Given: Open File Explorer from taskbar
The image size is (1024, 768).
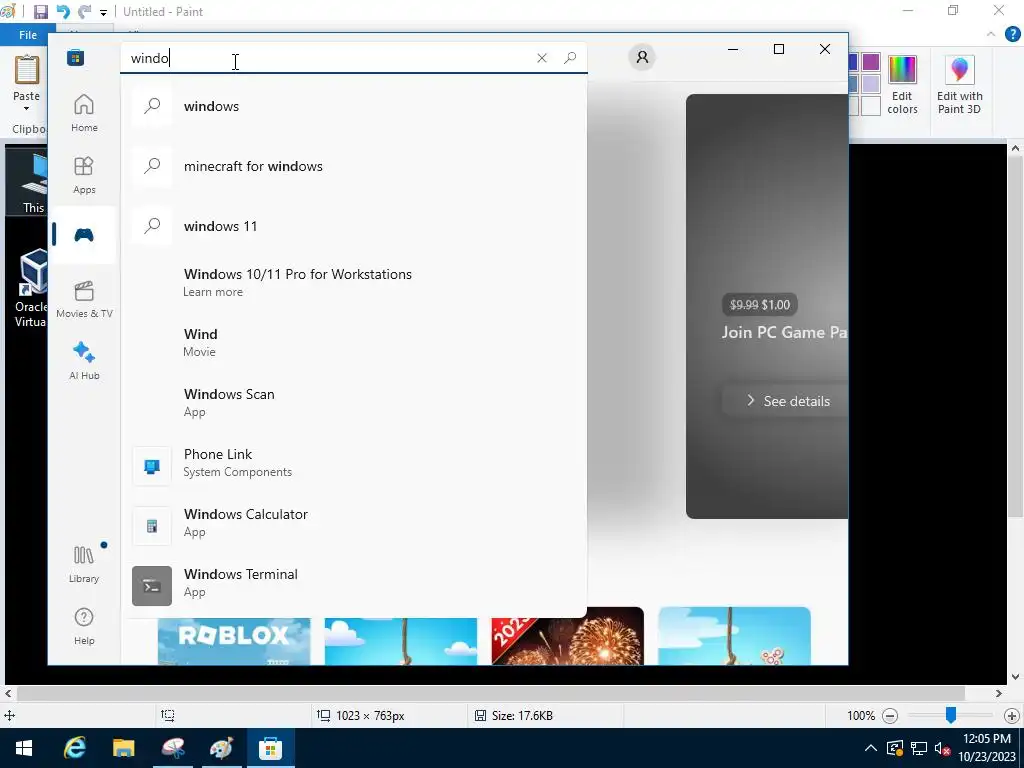Looking at the screenshot, I should [x=123, y=748].
